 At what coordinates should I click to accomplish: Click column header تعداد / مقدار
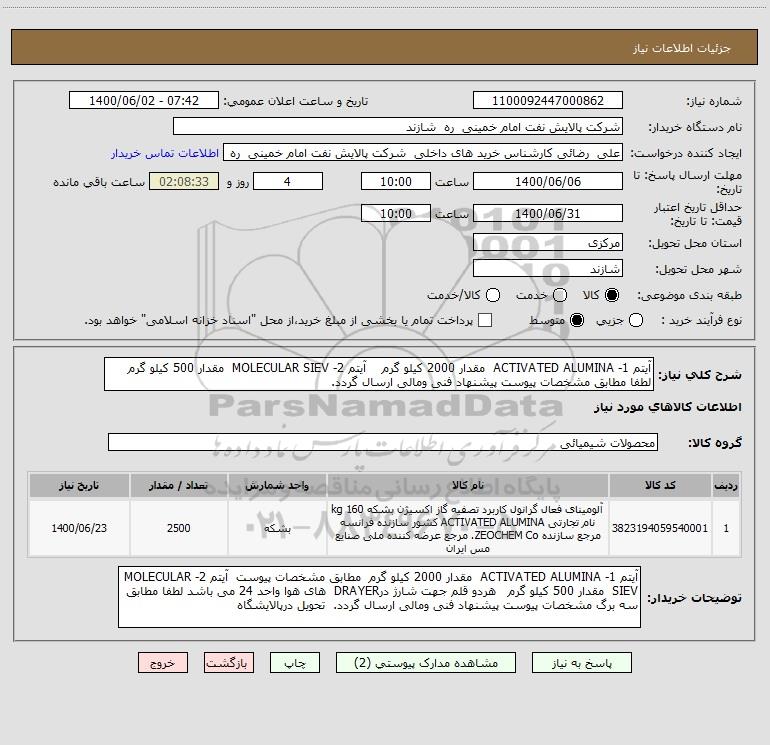[x=178, y=485]
